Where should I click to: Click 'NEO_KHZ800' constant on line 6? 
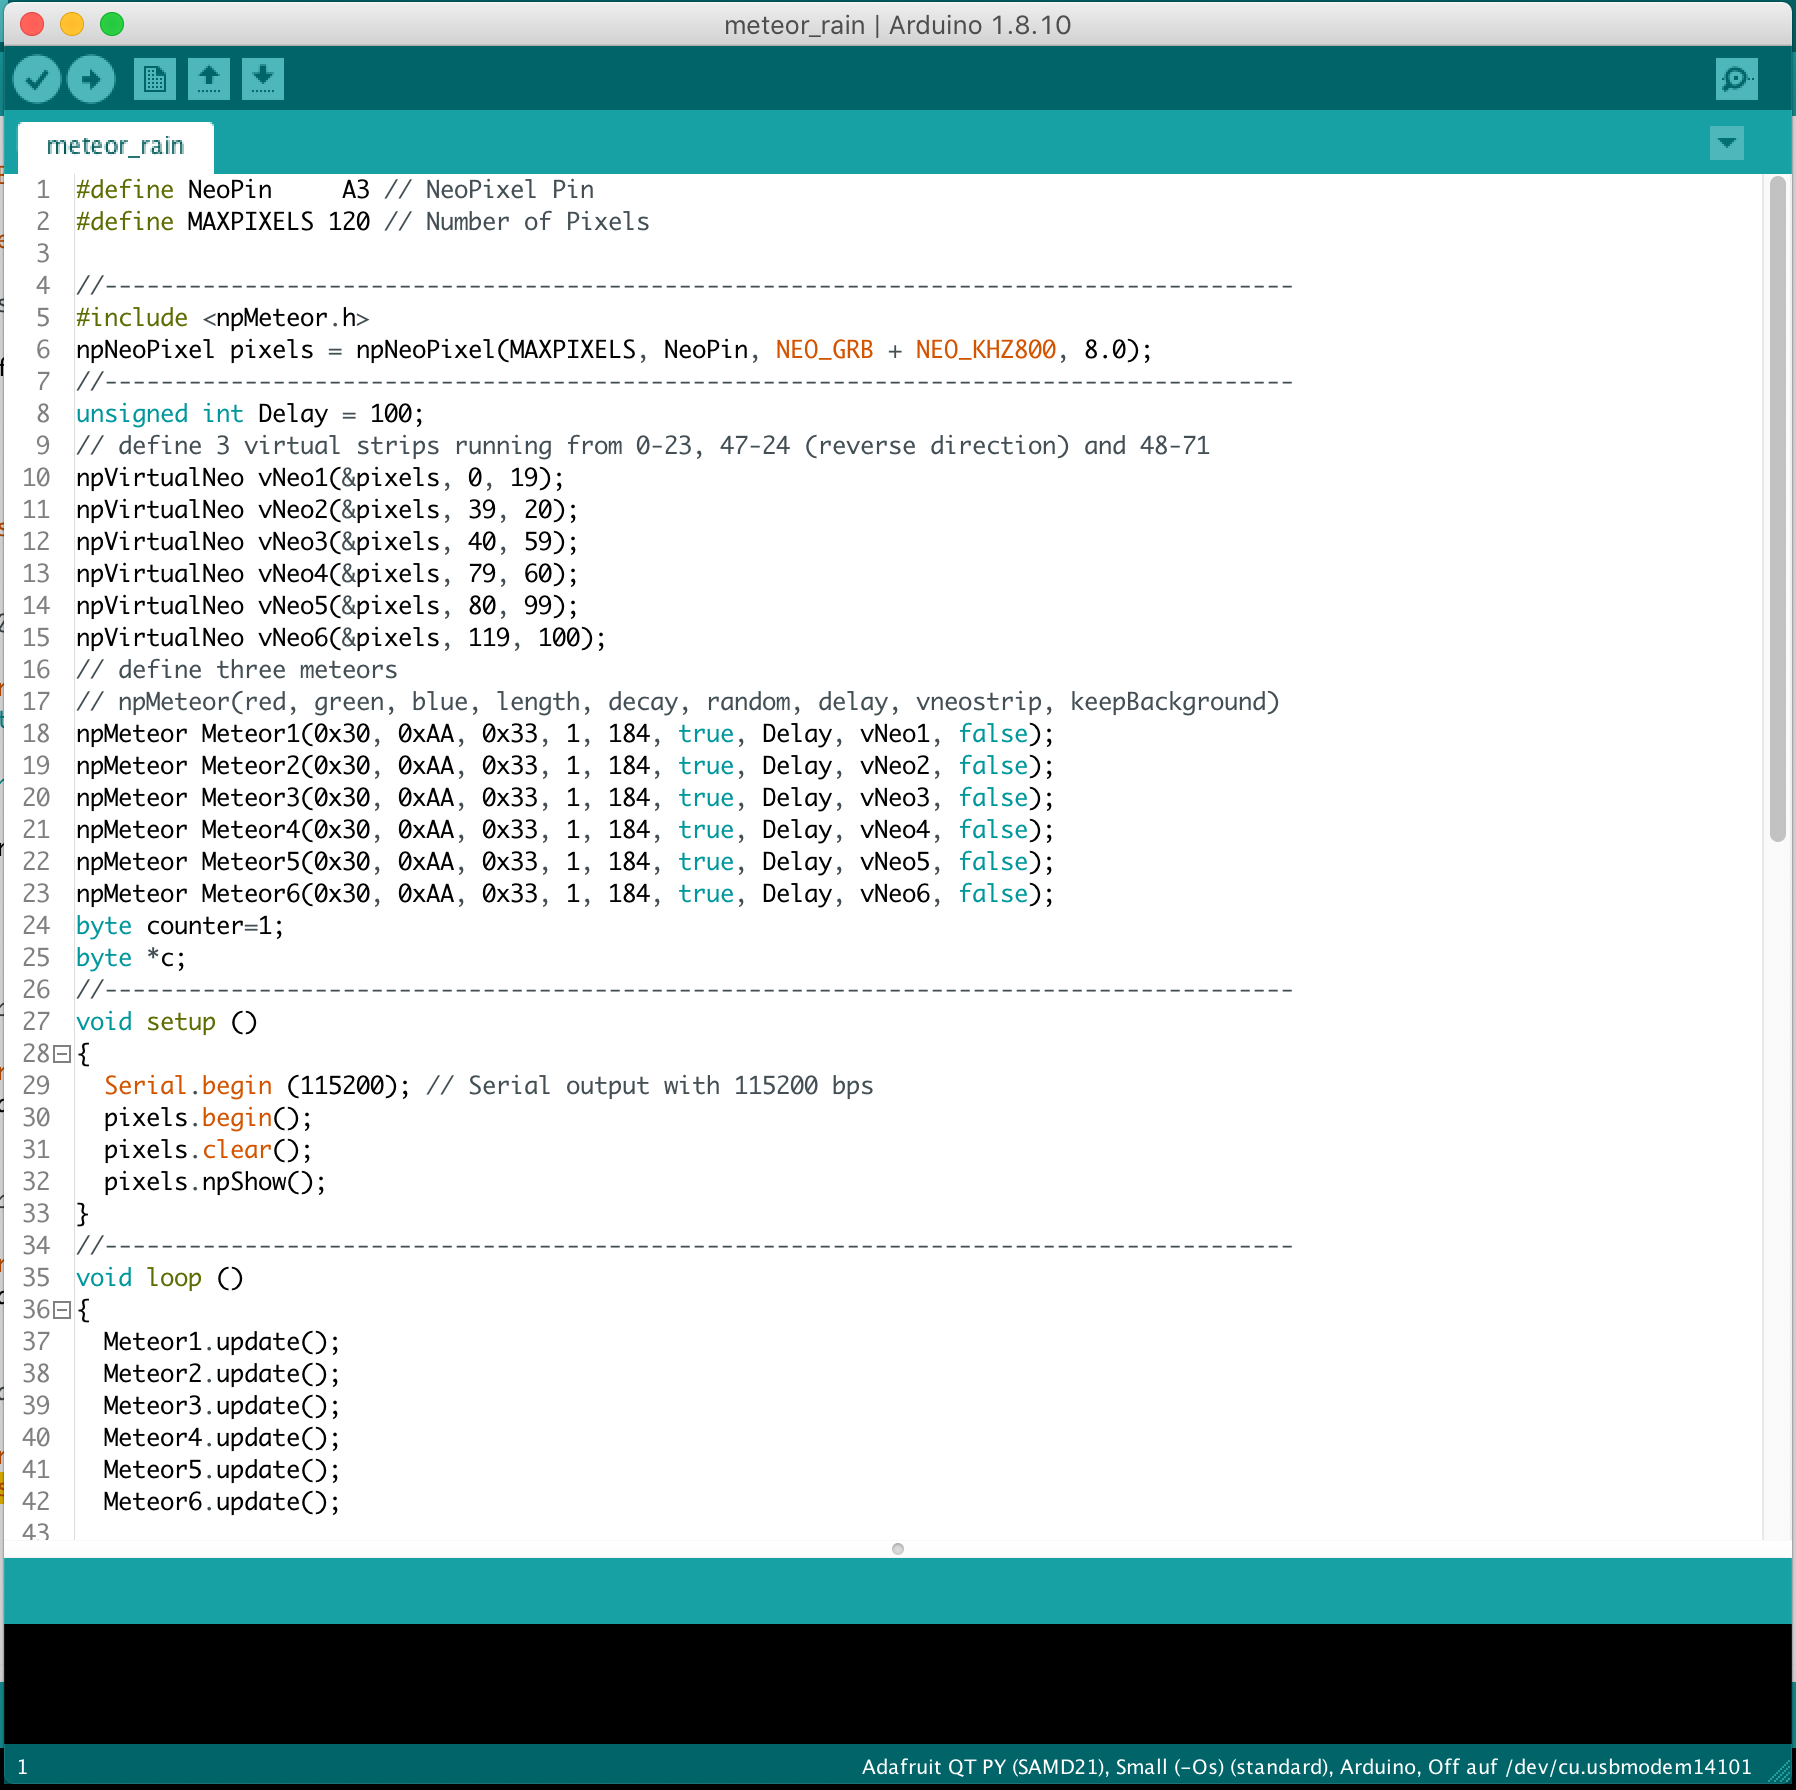pyautogui.click(x=986, y=350)
